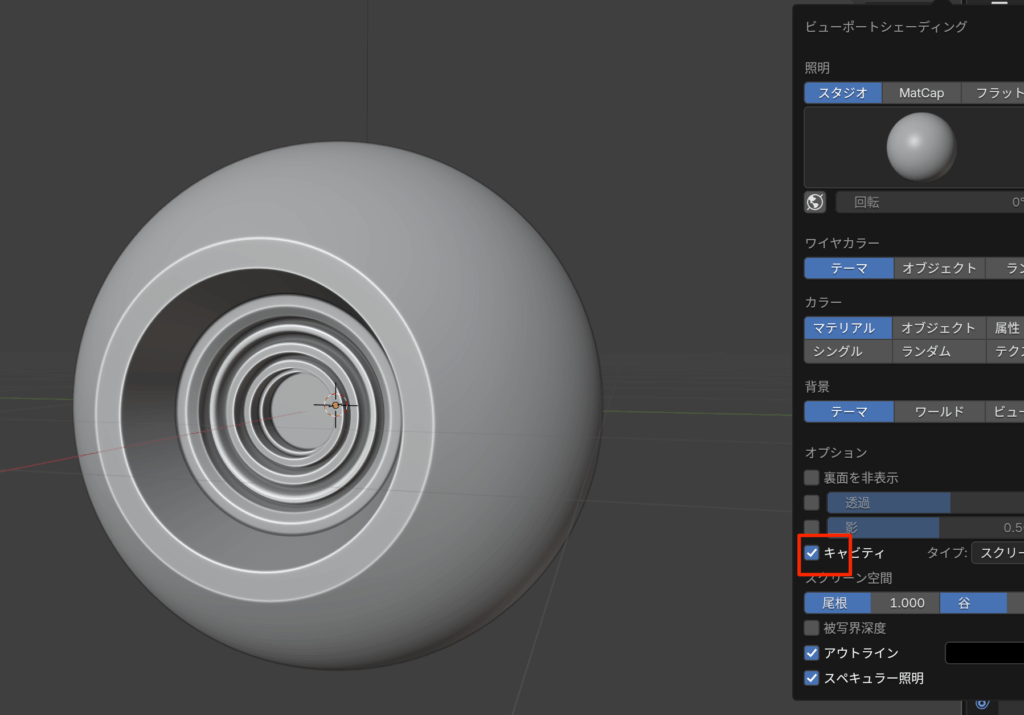Toggle the world space lighting globe icon
This screenshot has height=715, width=1024.
[815, 202]
